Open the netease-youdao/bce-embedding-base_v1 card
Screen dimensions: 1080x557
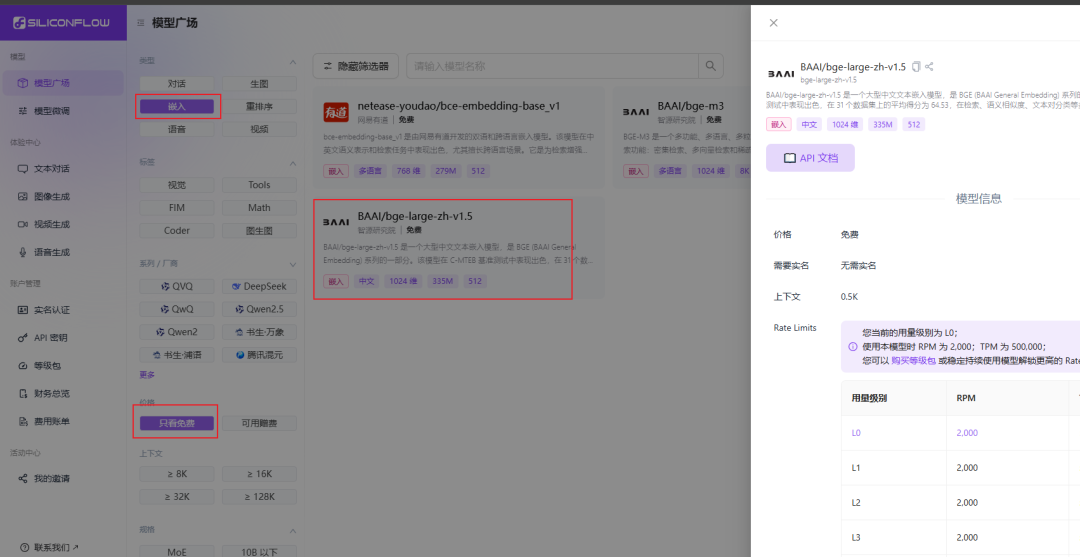[459, 138]
